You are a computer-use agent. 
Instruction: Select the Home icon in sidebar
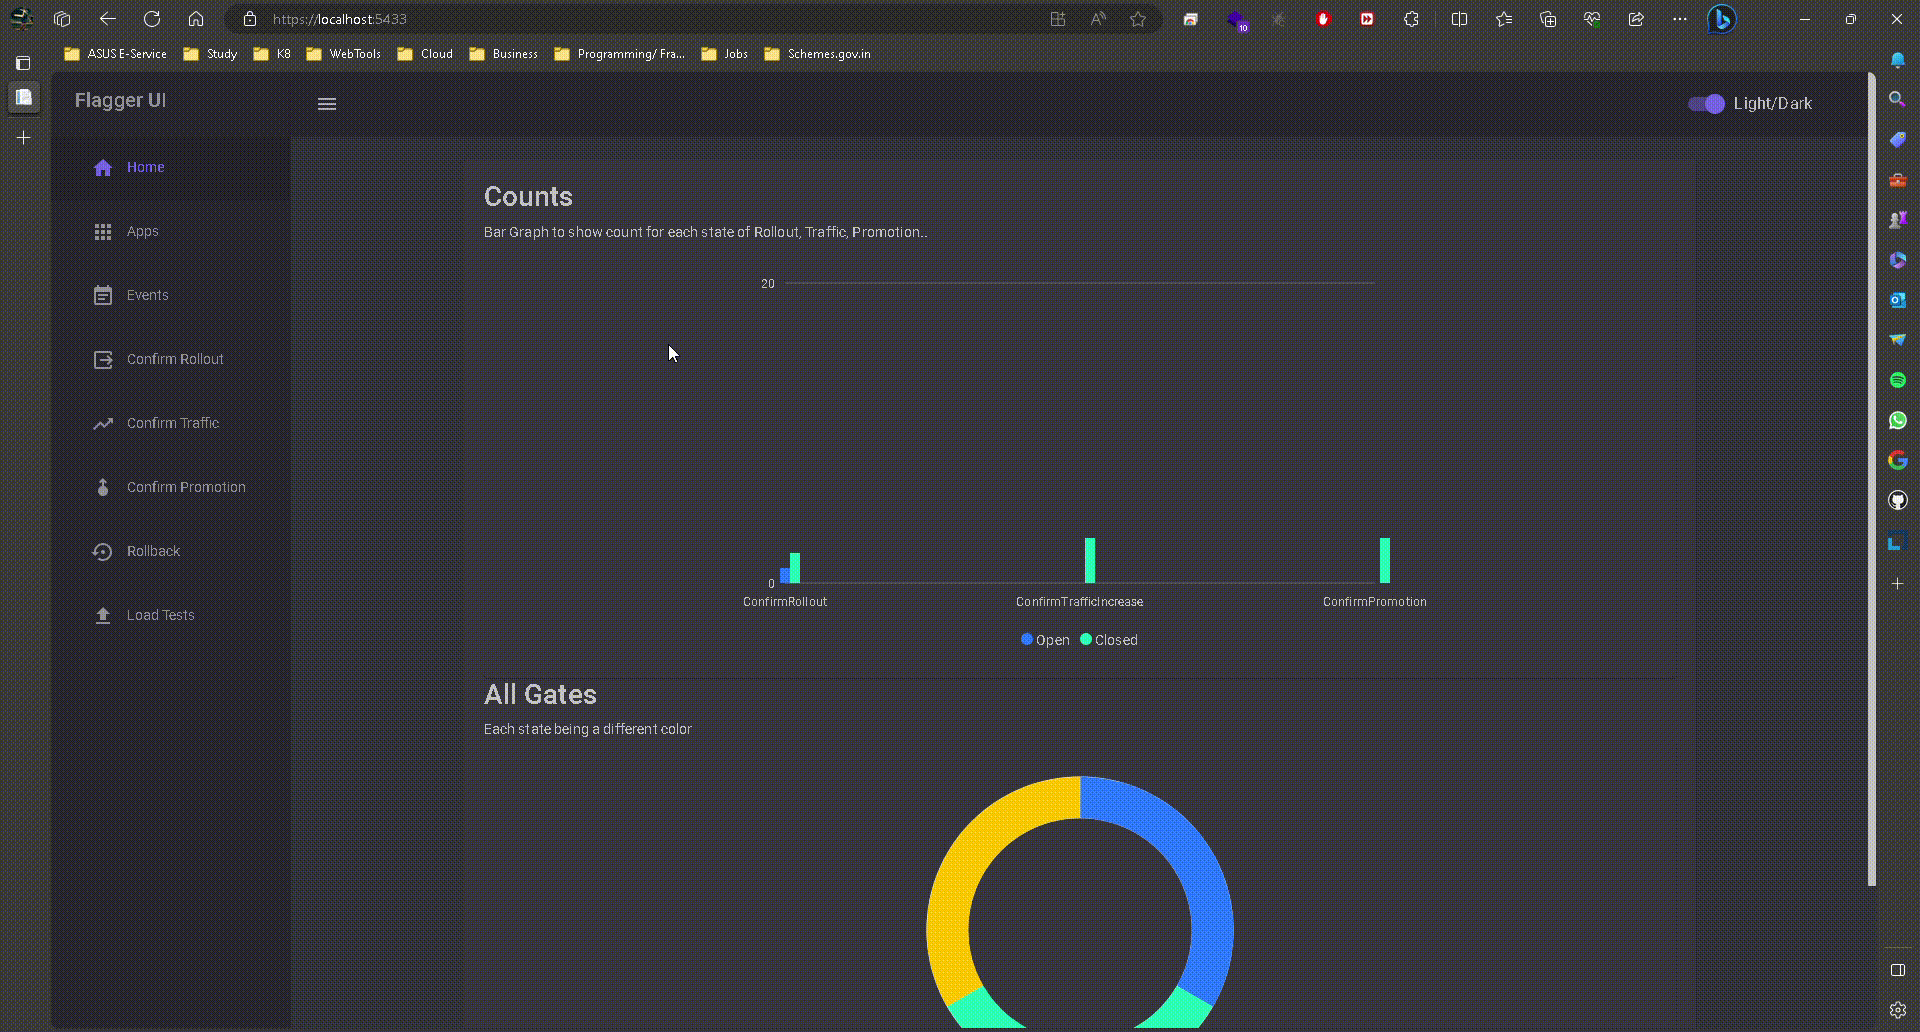pos(104,167)
